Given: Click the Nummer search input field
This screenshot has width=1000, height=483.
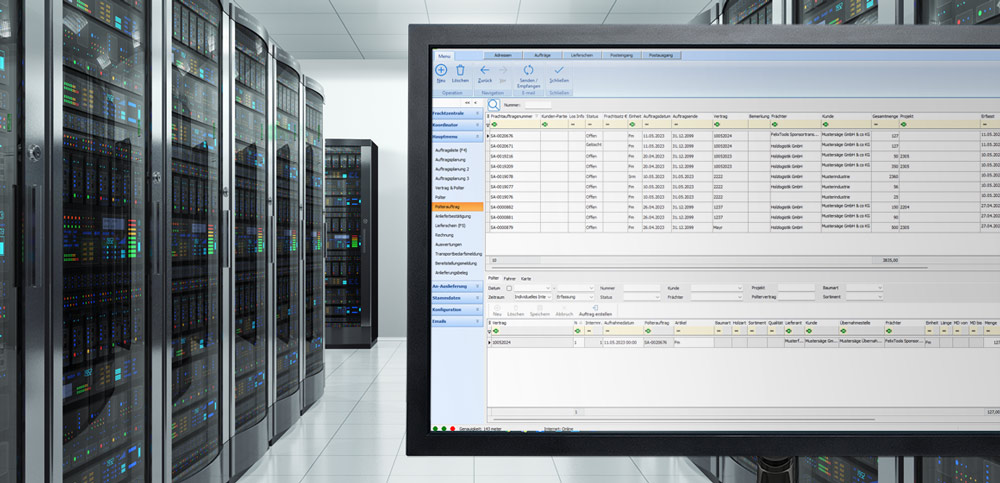Looking at the screenshot, I should 537,104.
